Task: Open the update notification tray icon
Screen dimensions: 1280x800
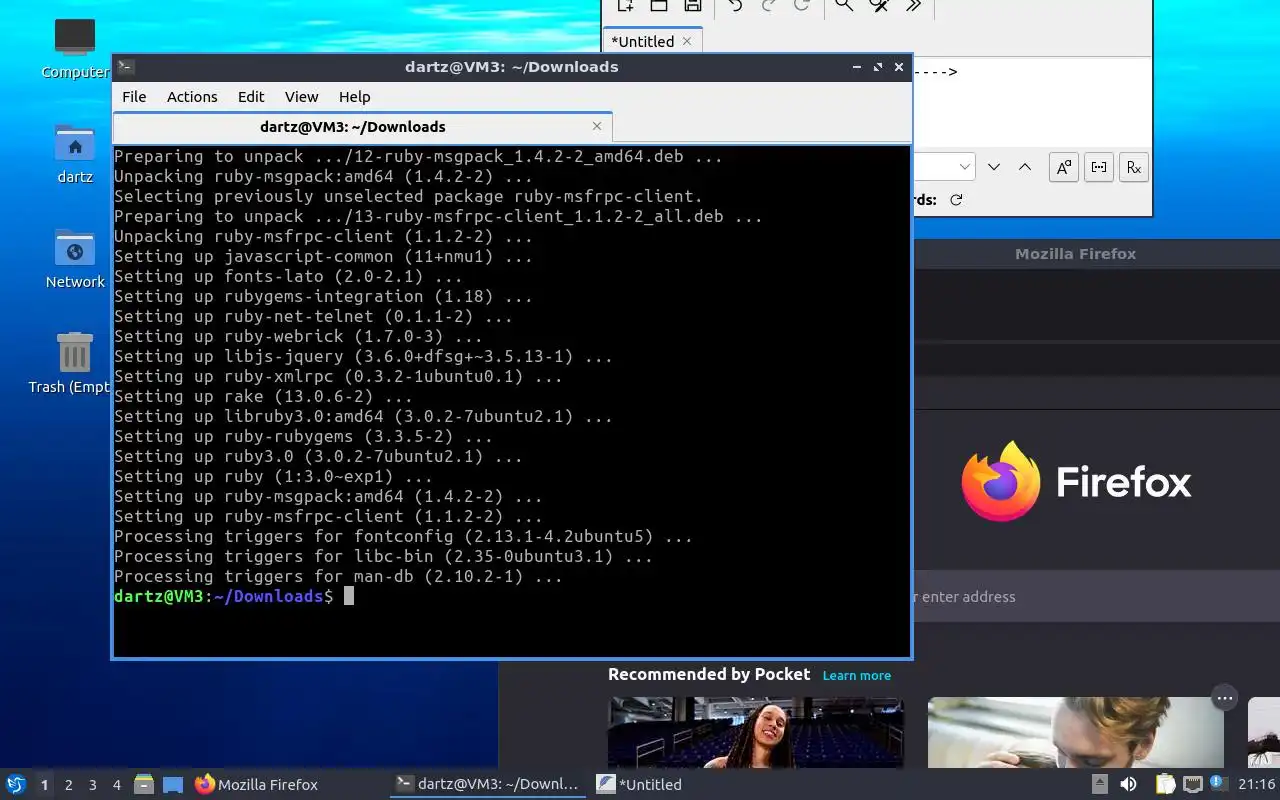Action: tap(1218, 783)
